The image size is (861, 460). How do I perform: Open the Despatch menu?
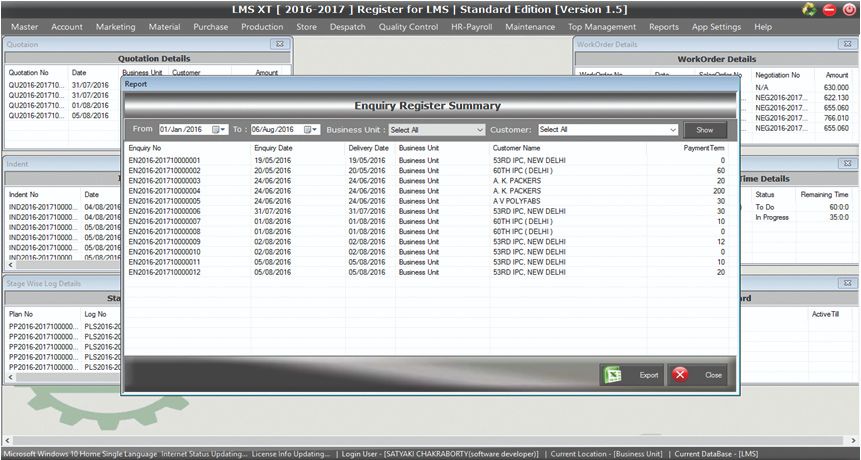(347, 27)
